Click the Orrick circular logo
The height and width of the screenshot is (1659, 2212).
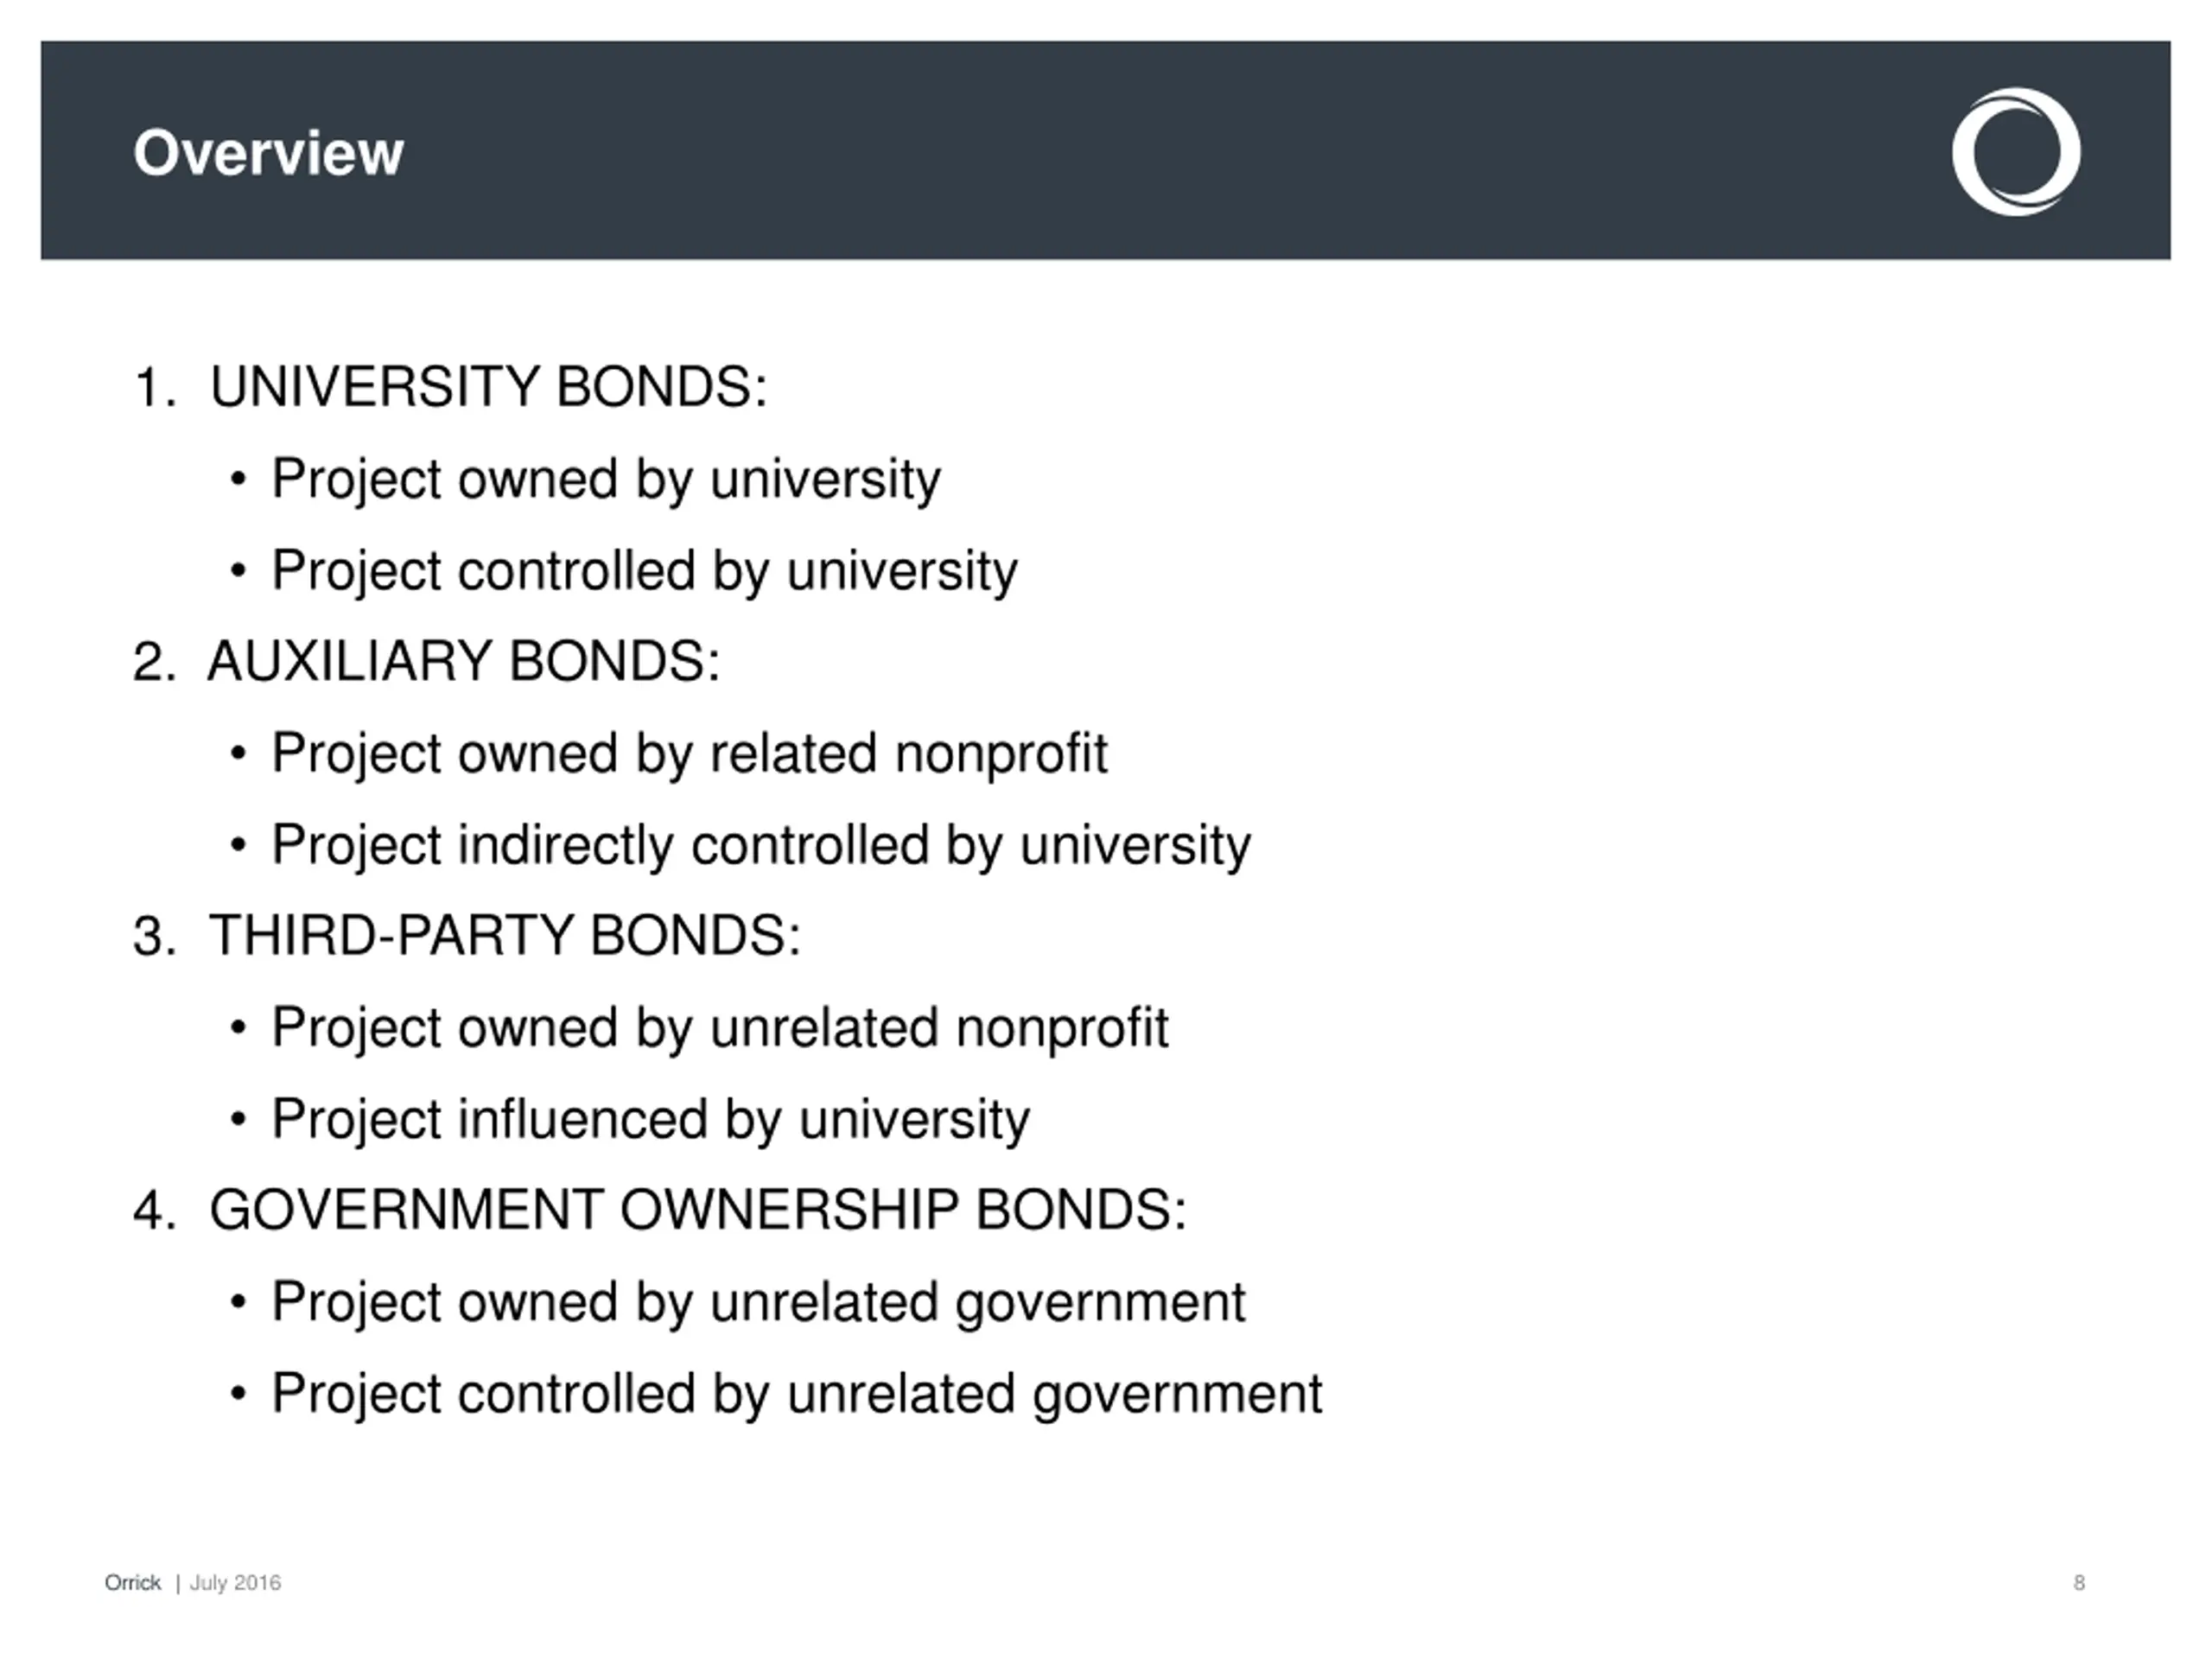pyautogui.click(x=2016, y=151)
